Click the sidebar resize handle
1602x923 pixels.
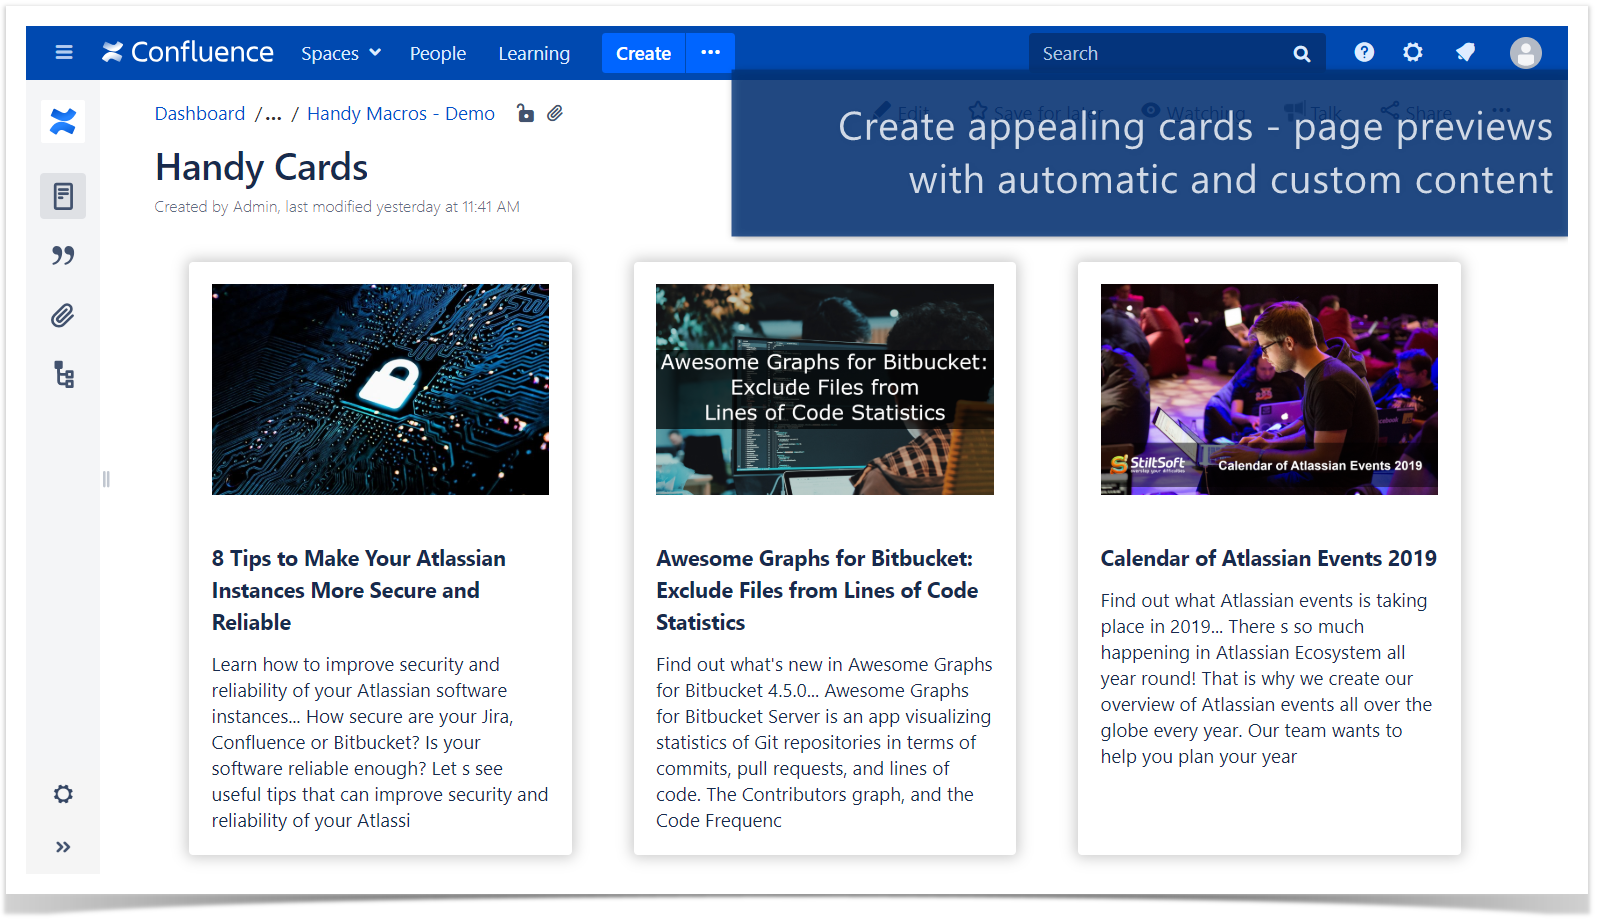(106, 479)
